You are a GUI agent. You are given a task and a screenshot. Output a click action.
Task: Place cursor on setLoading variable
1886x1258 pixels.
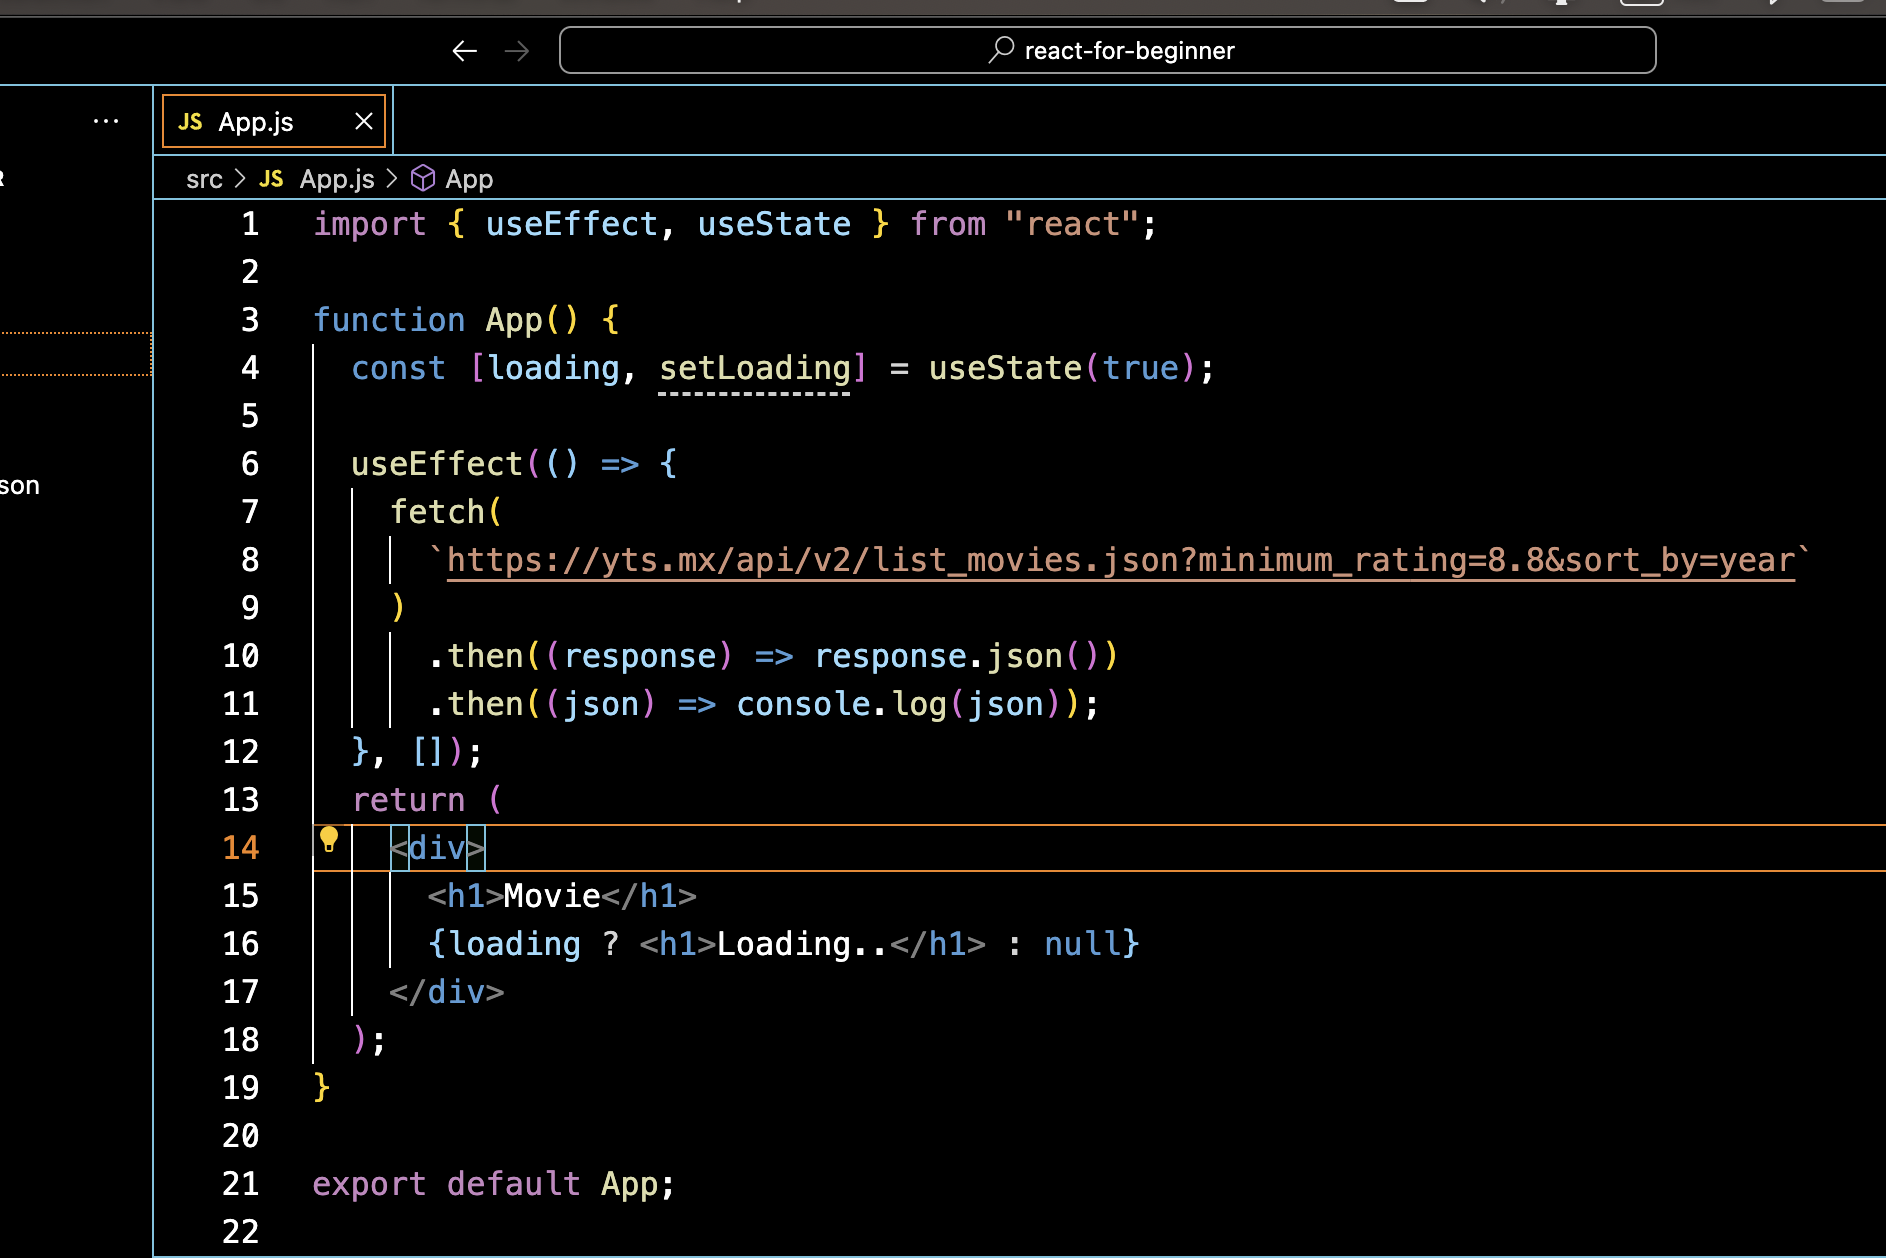755,368
